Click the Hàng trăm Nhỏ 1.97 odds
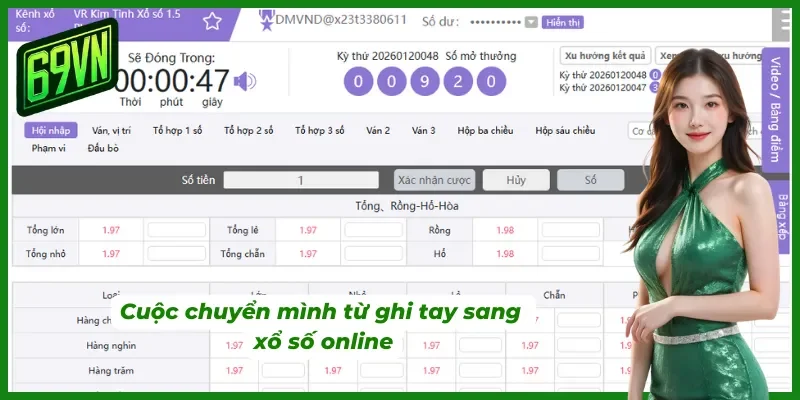 [x=333, y=370]
